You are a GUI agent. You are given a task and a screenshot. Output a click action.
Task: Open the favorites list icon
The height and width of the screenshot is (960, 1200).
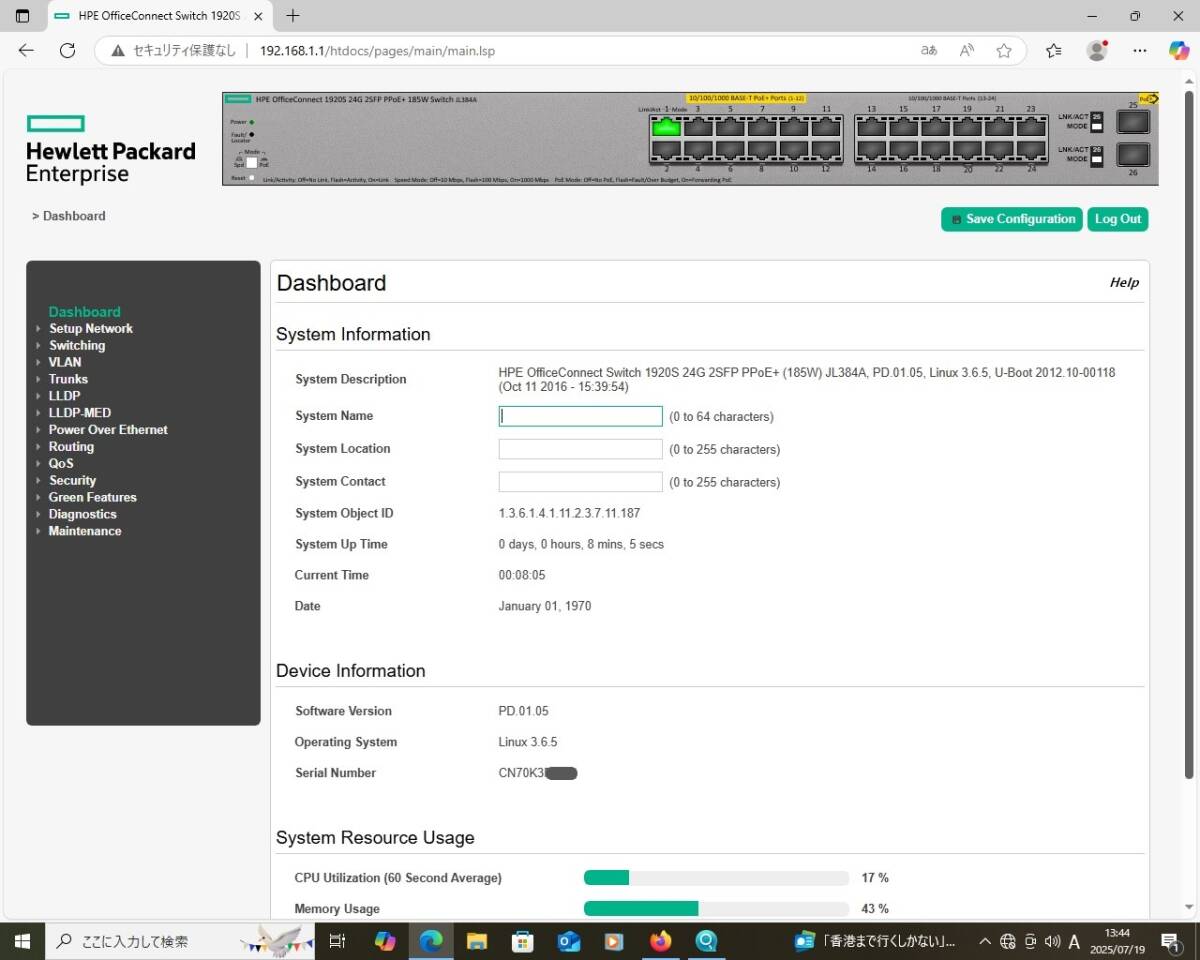(1054, 51)
